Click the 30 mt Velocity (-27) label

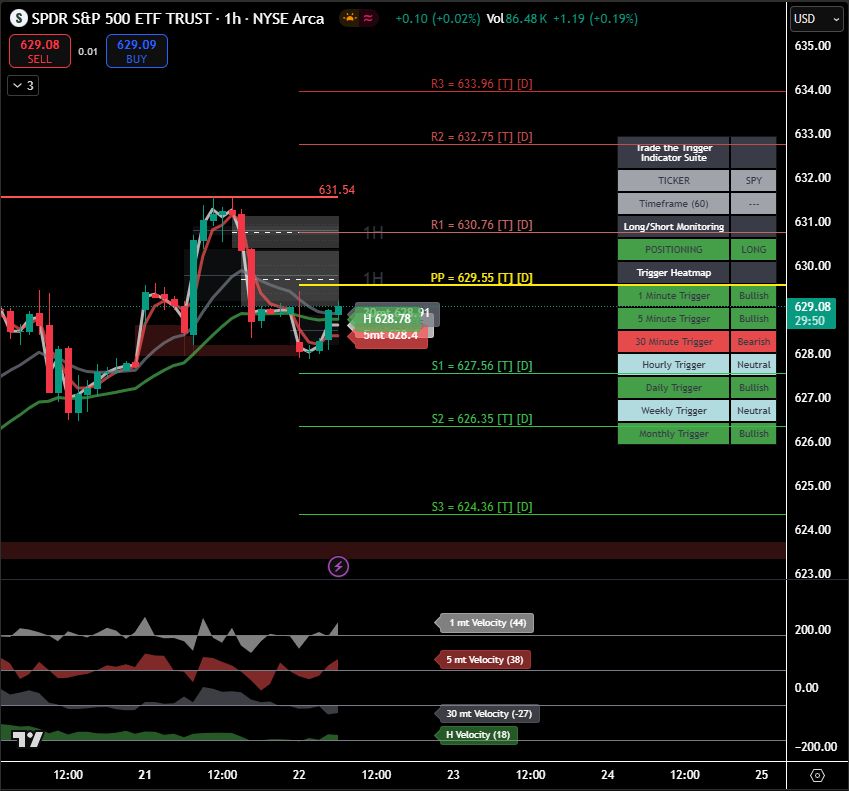tap(489, 714)
